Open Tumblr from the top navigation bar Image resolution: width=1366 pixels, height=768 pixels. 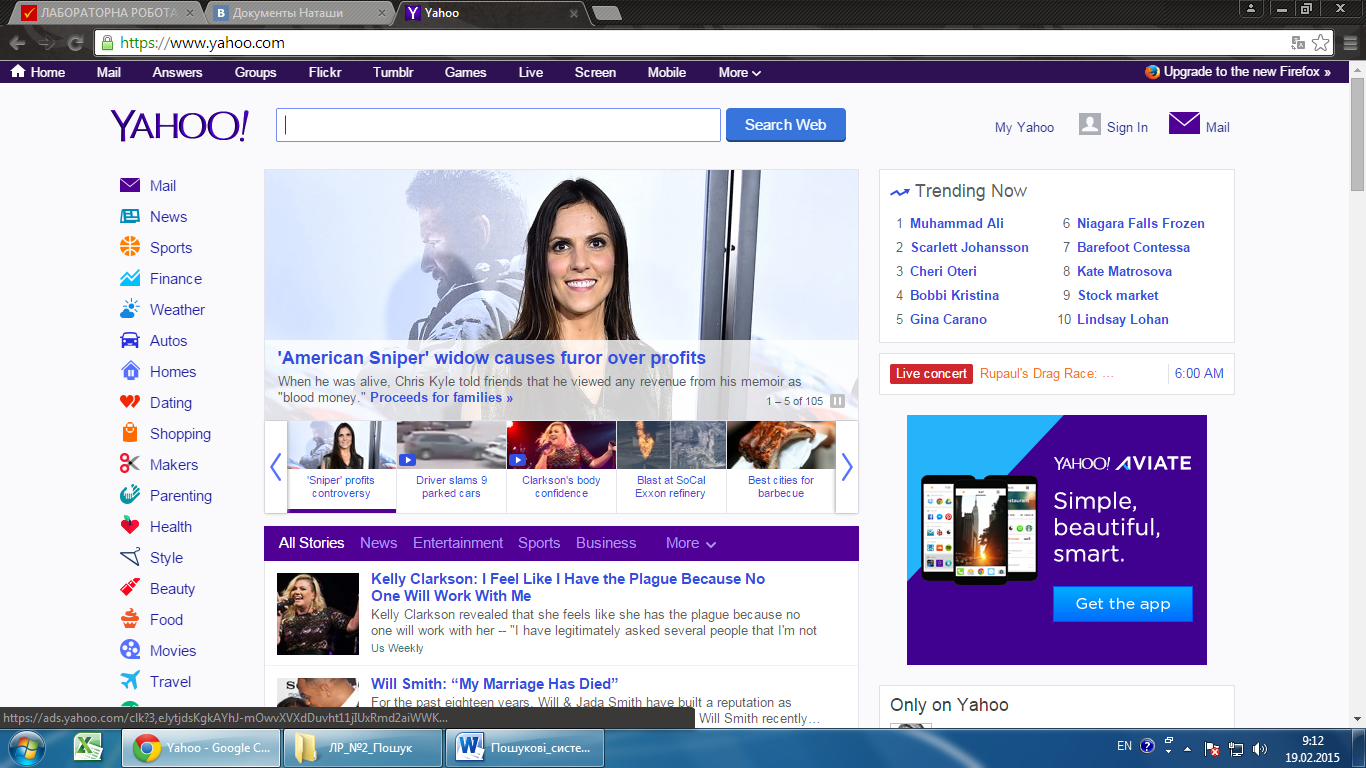[x=393, y=72]
